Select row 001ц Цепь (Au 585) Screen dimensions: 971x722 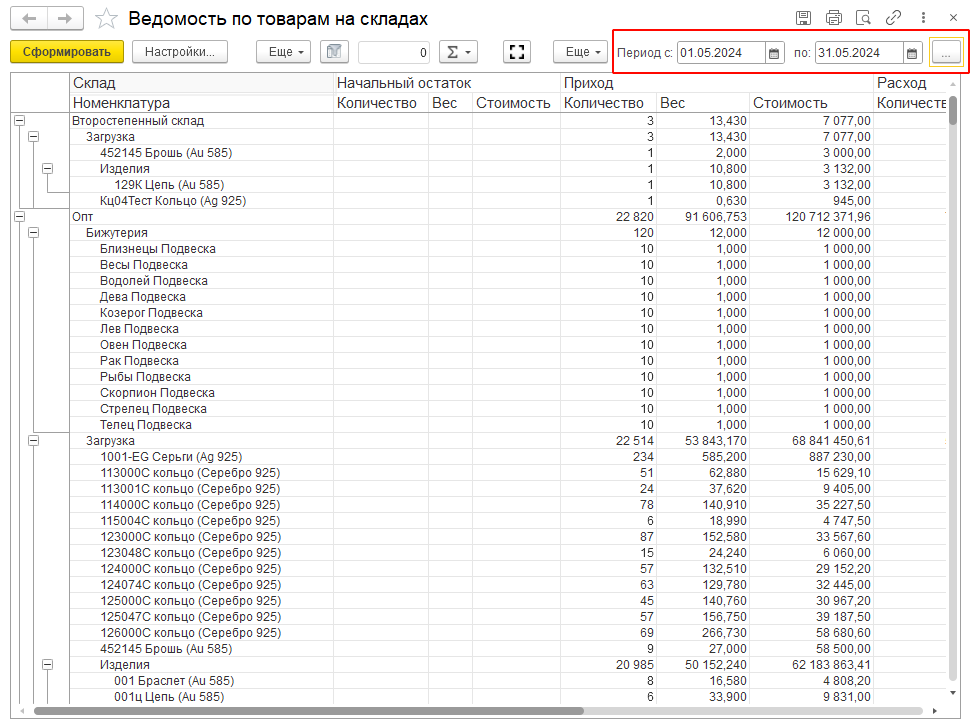coord(169,697)
